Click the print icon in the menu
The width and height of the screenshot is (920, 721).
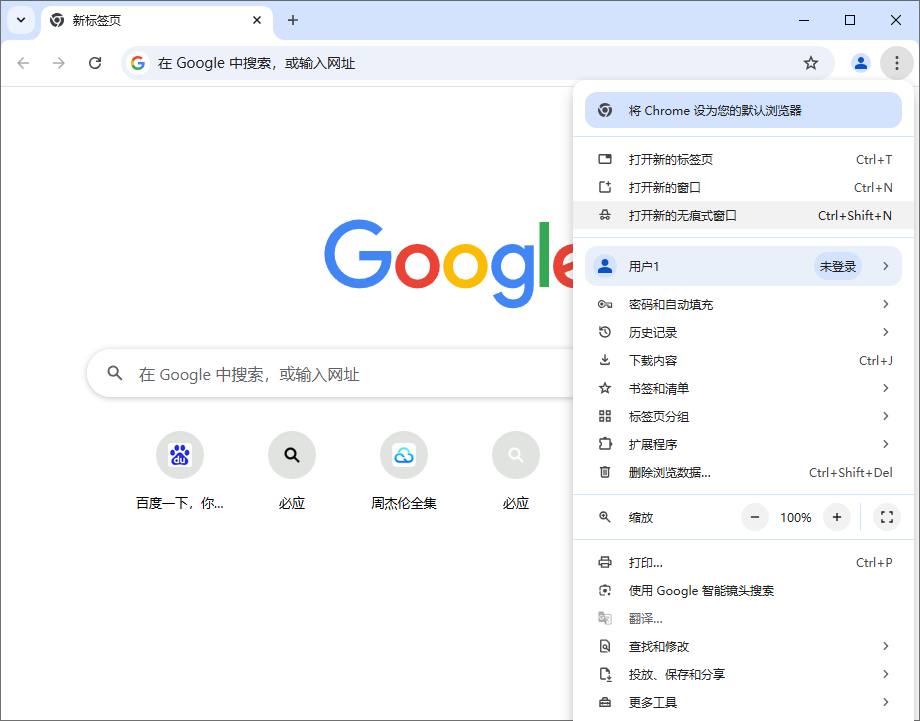point(605,562)
